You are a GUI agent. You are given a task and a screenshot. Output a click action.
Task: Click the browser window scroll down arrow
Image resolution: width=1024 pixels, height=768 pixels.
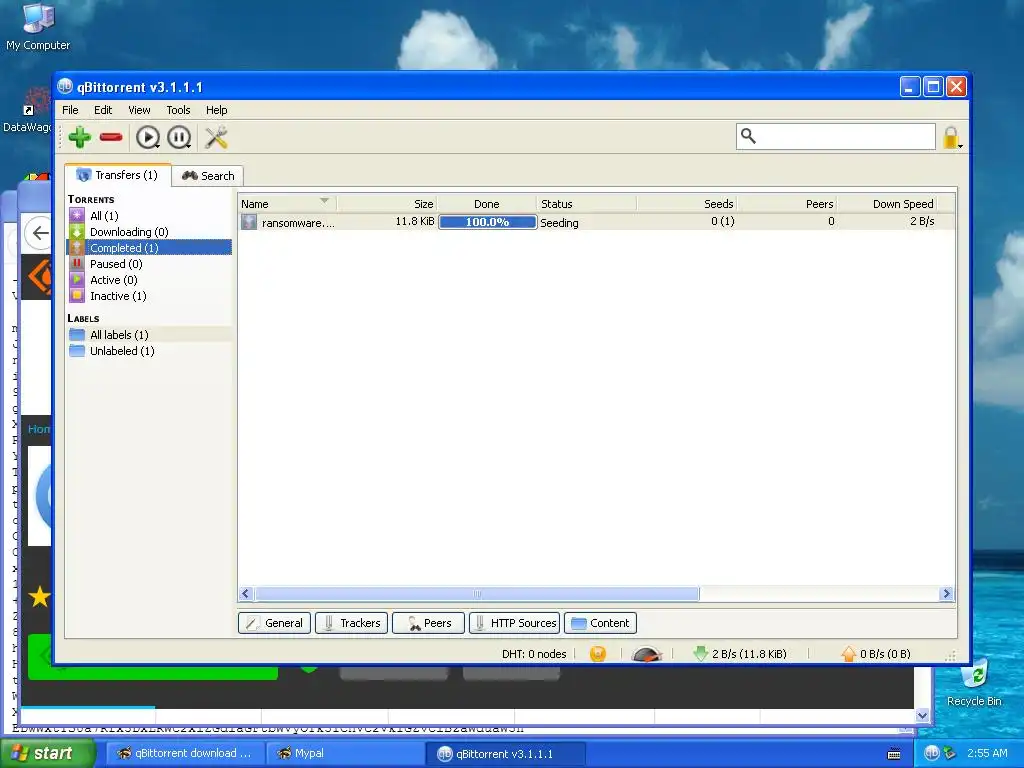click(x=922, y=715)
